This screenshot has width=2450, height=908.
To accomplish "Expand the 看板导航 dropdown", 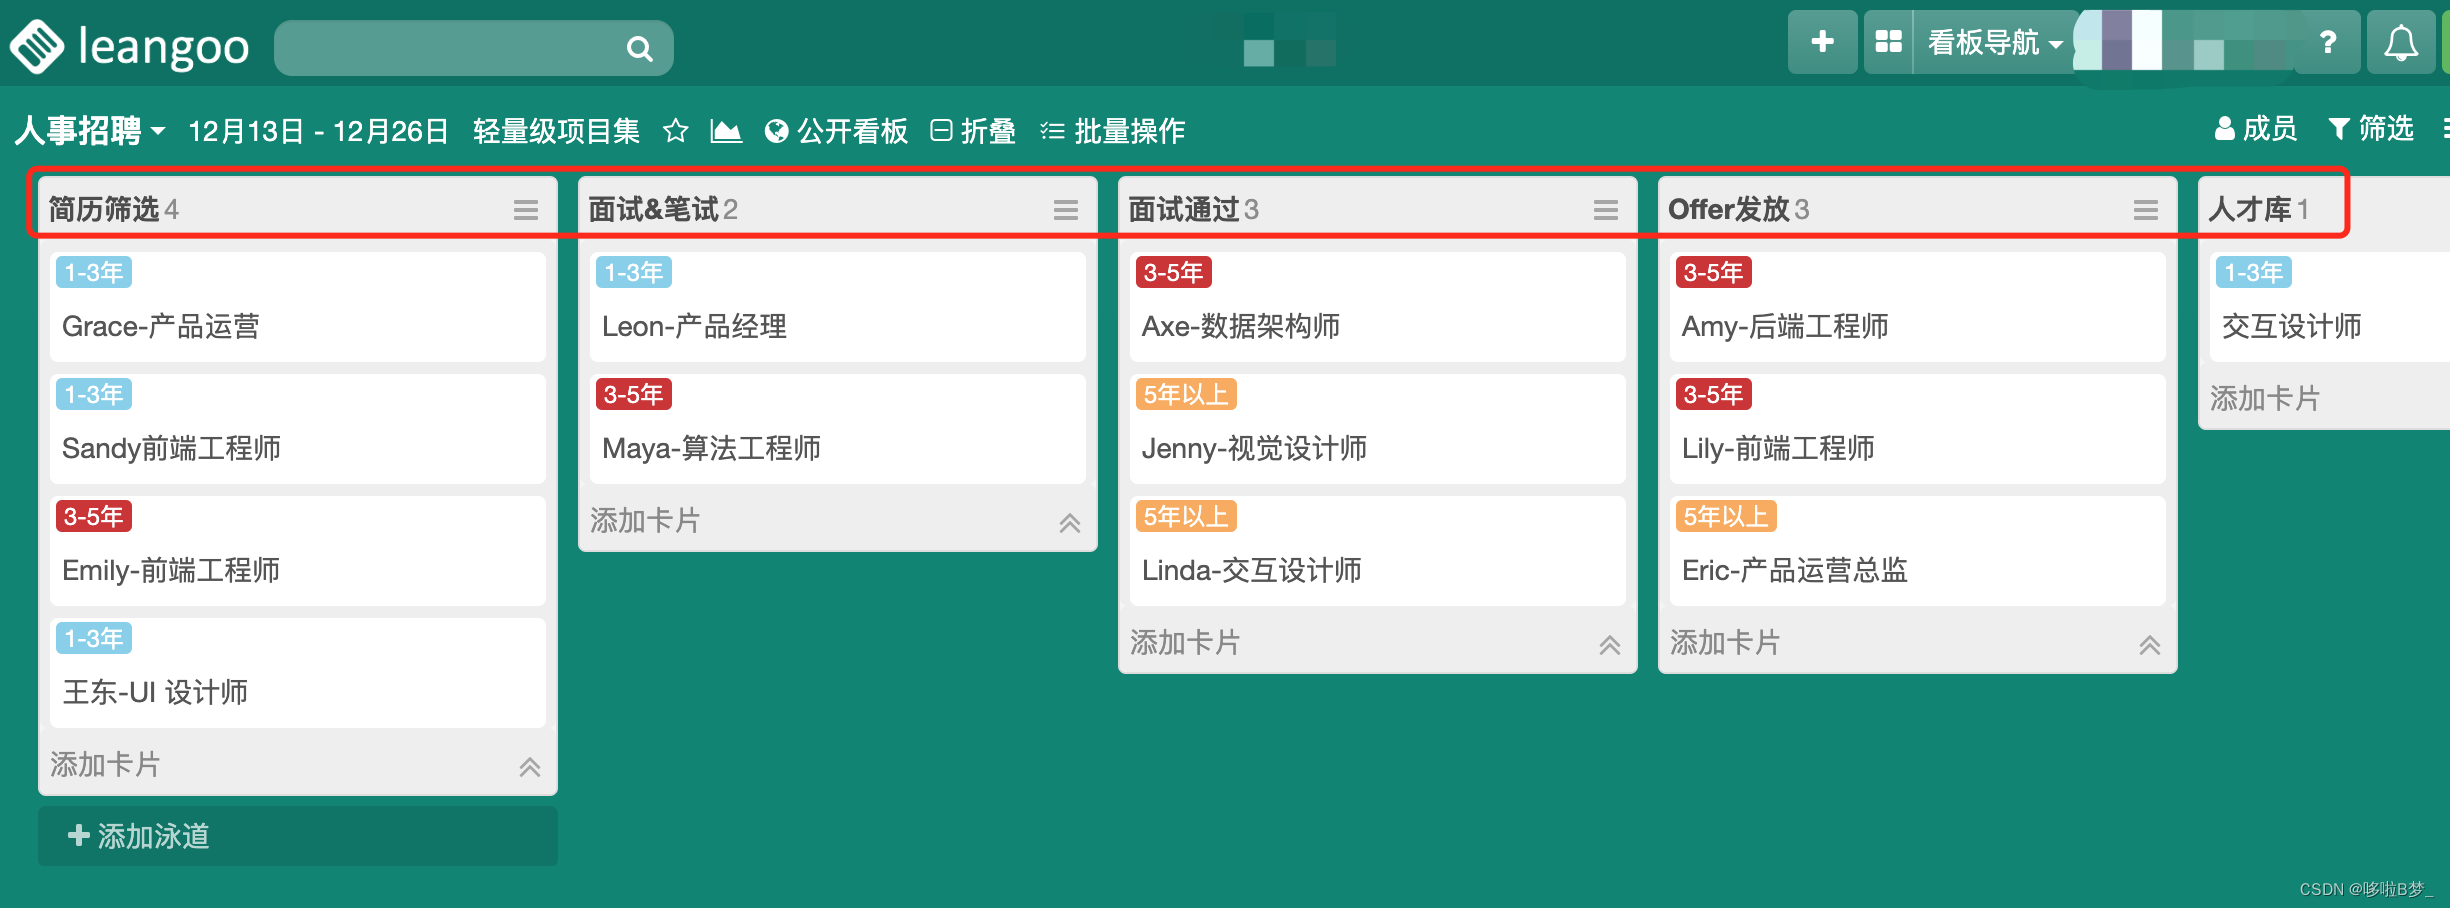I will pos(1994,42).
